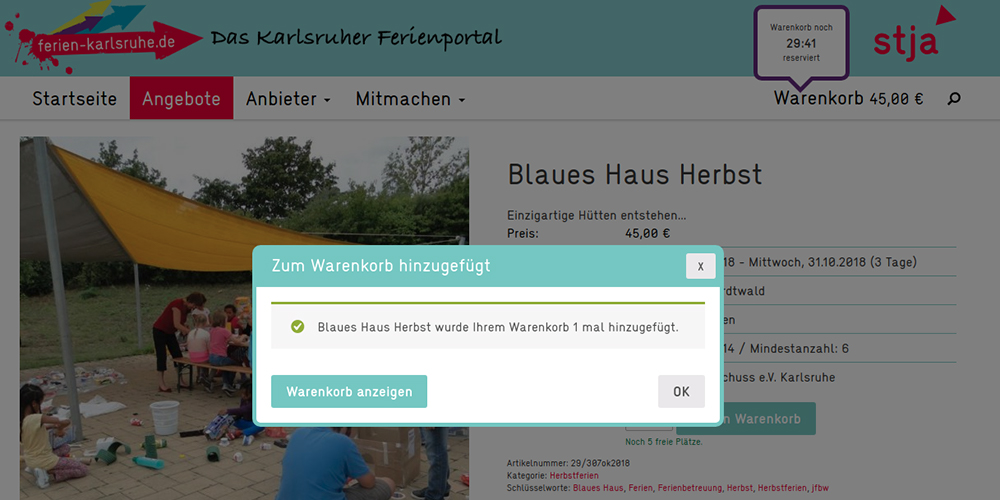The height and width of the screenshot is (500, 1000).
Task: Open the Angebote menu item
Action: pyautogui.click(x=181, y=98)
